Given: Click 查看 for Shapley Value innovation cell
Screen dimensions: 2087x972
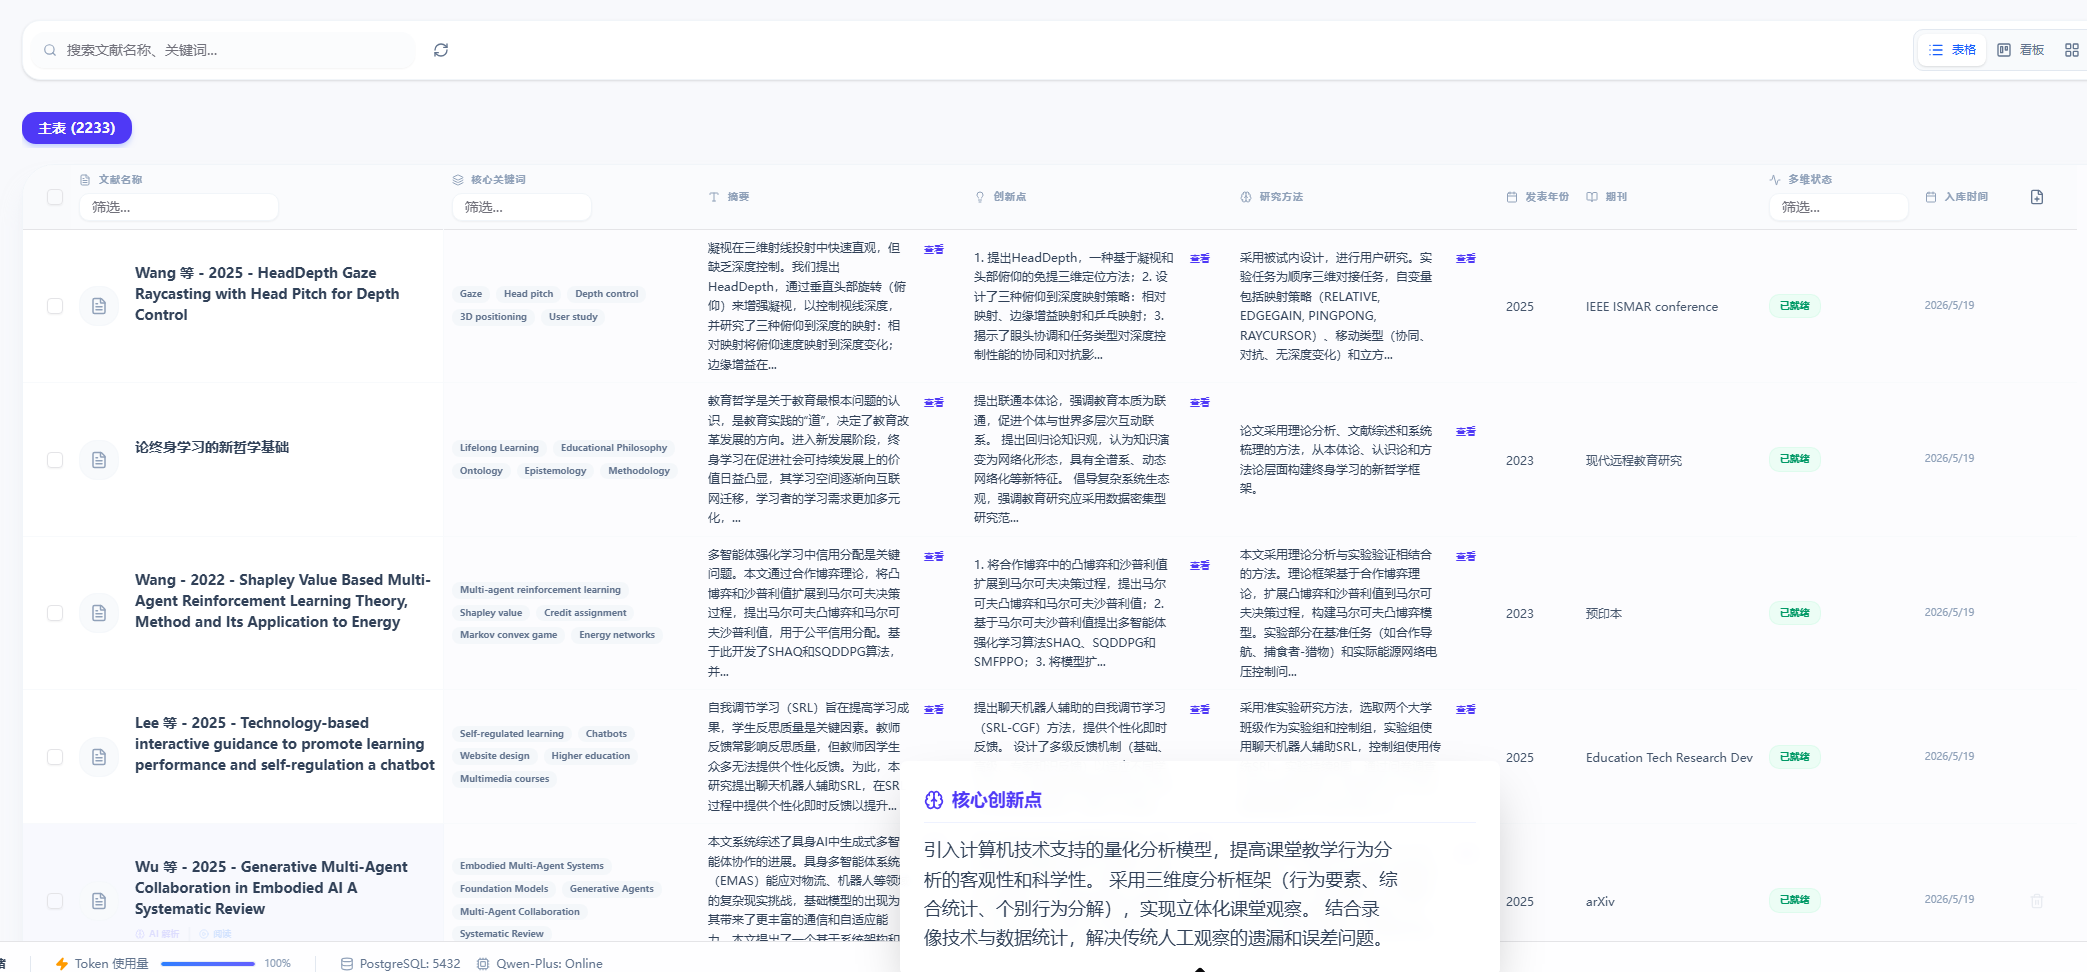Looking at the screenshot, I should pyautogui.click(x=1200, y=566).
